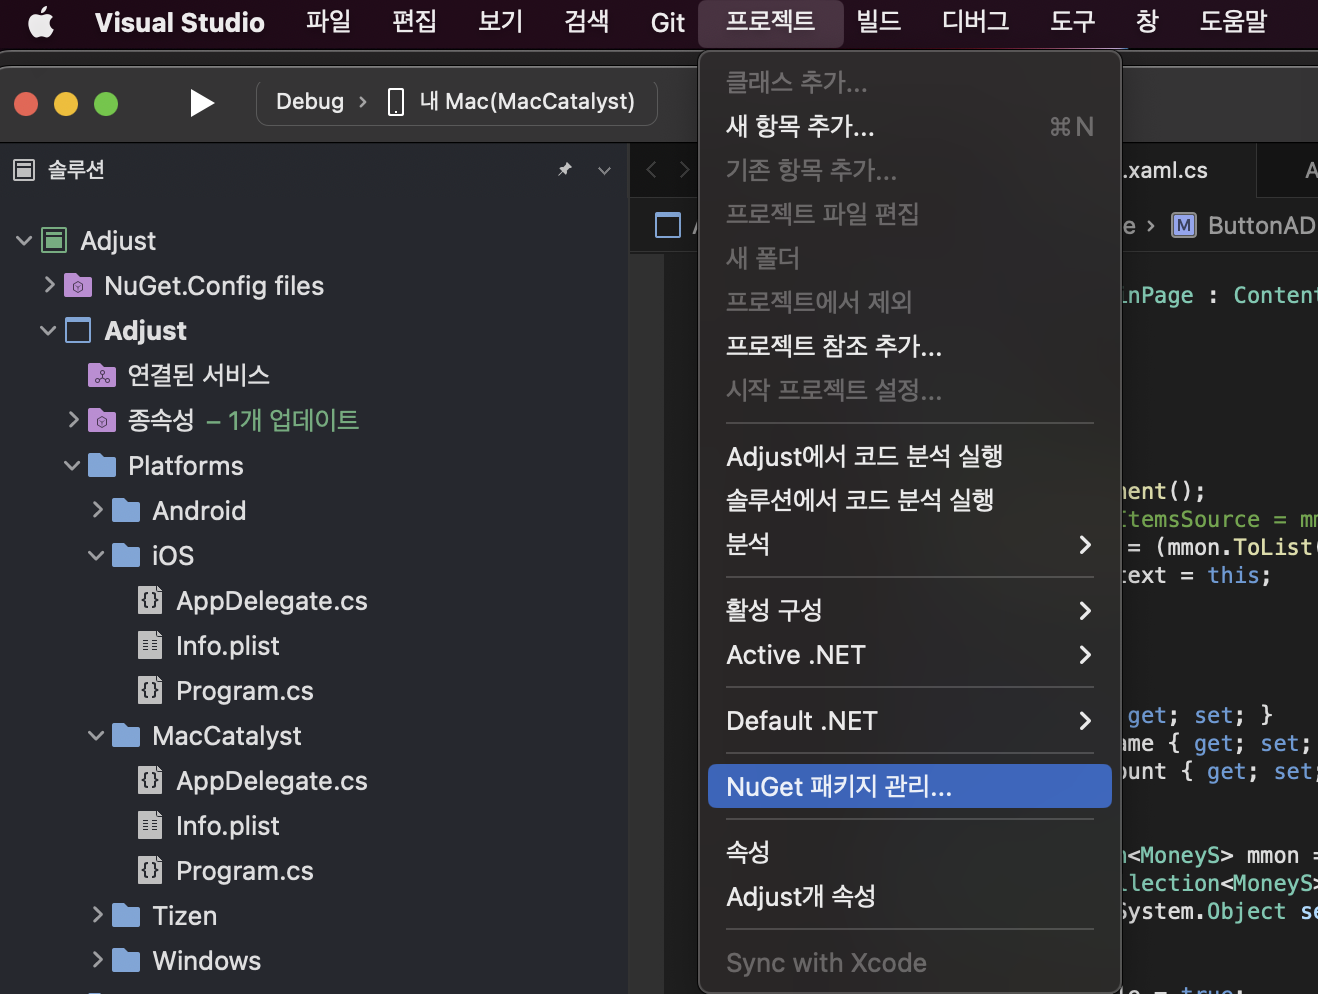Open the Apple menu
The height and width of the screenshot is (994, 1318).
click(x=41, y=22)
